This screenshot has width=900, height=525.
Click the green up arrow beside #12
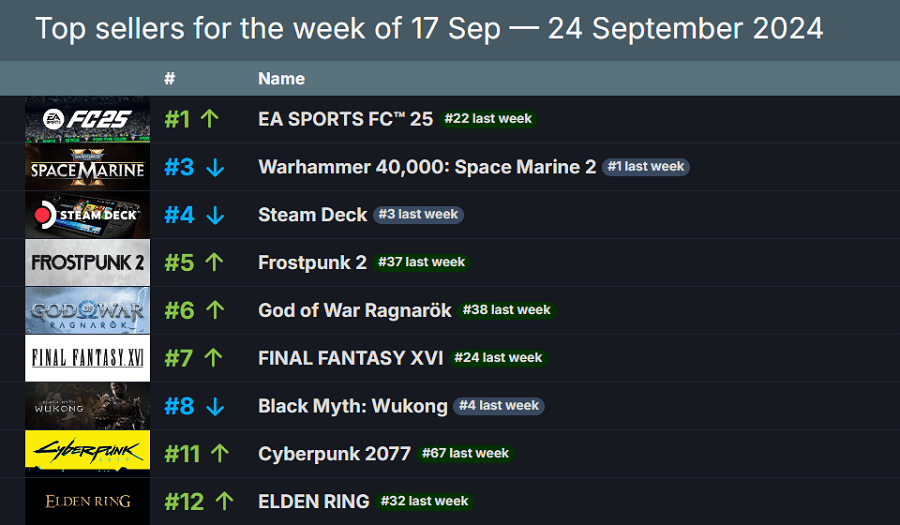[x=224, y=501]
